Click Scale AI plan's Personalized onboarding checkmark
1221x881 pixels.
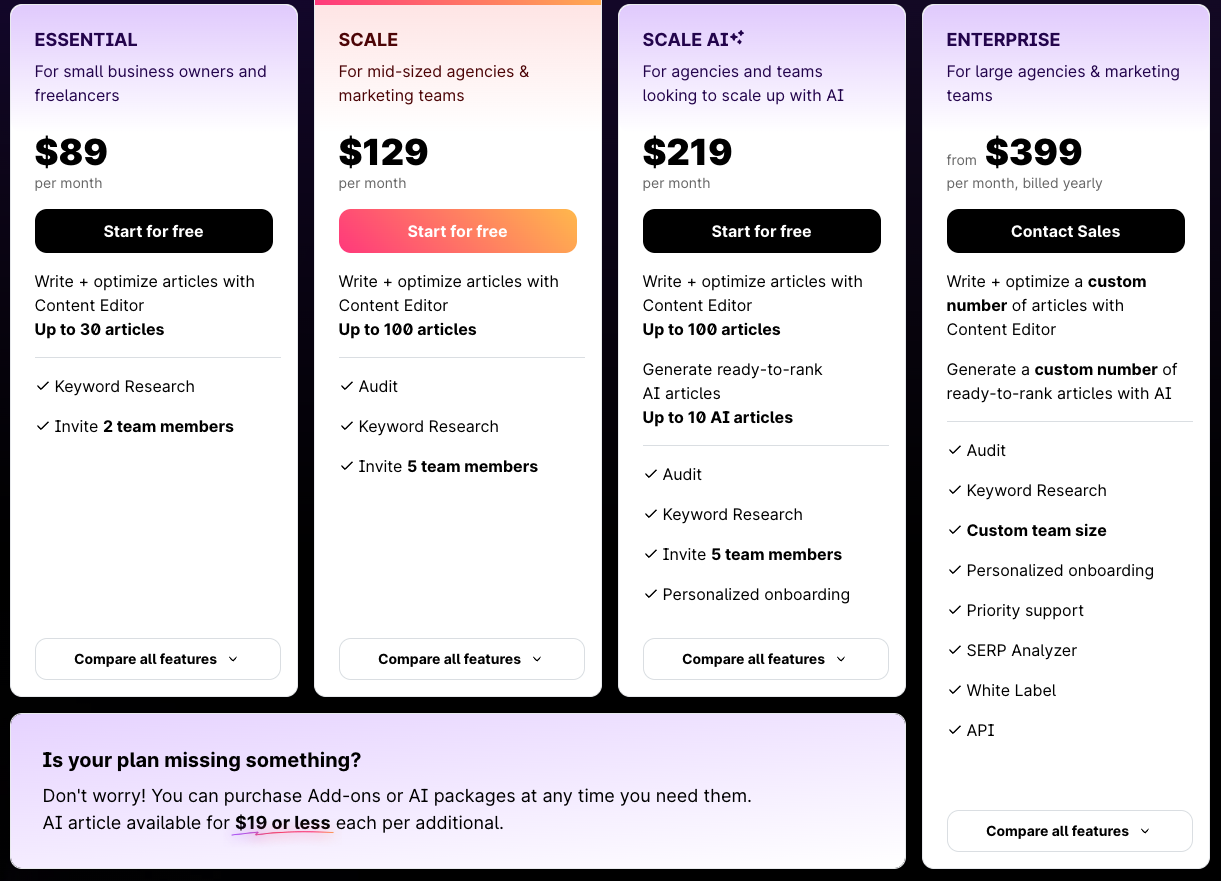click(x=650, y=594)
